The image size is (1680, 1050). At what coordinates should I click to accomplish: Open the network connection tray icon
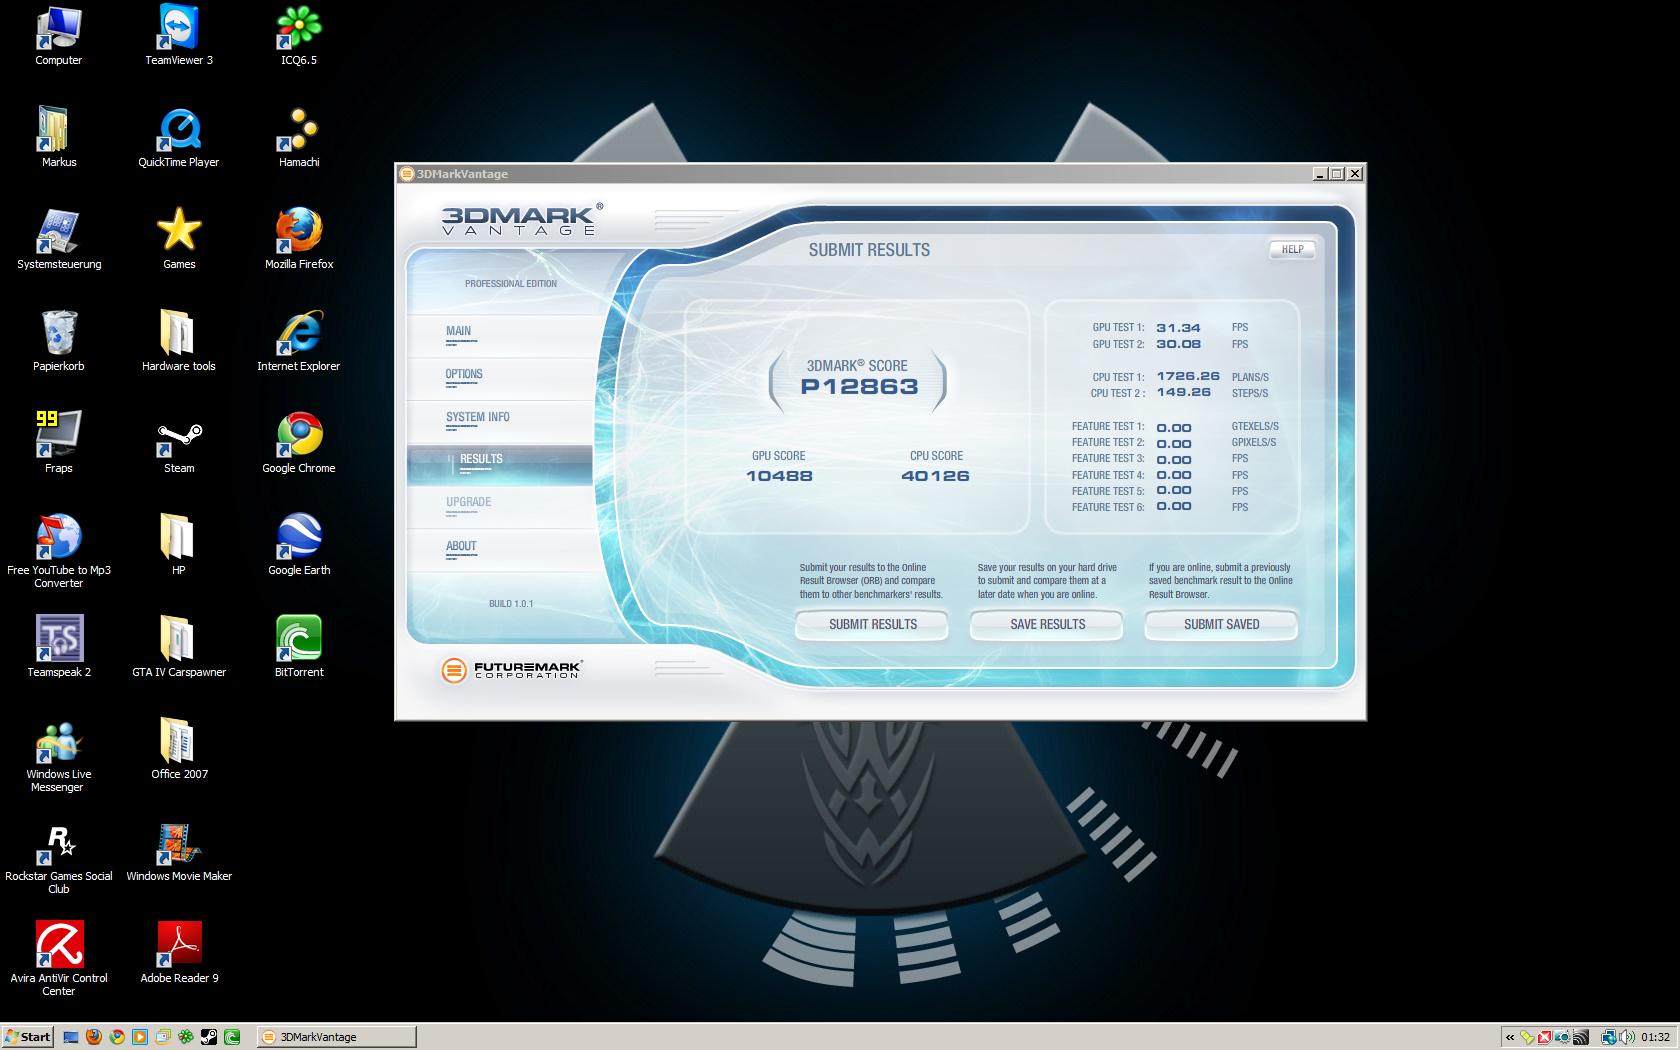pos(1608,1037)
